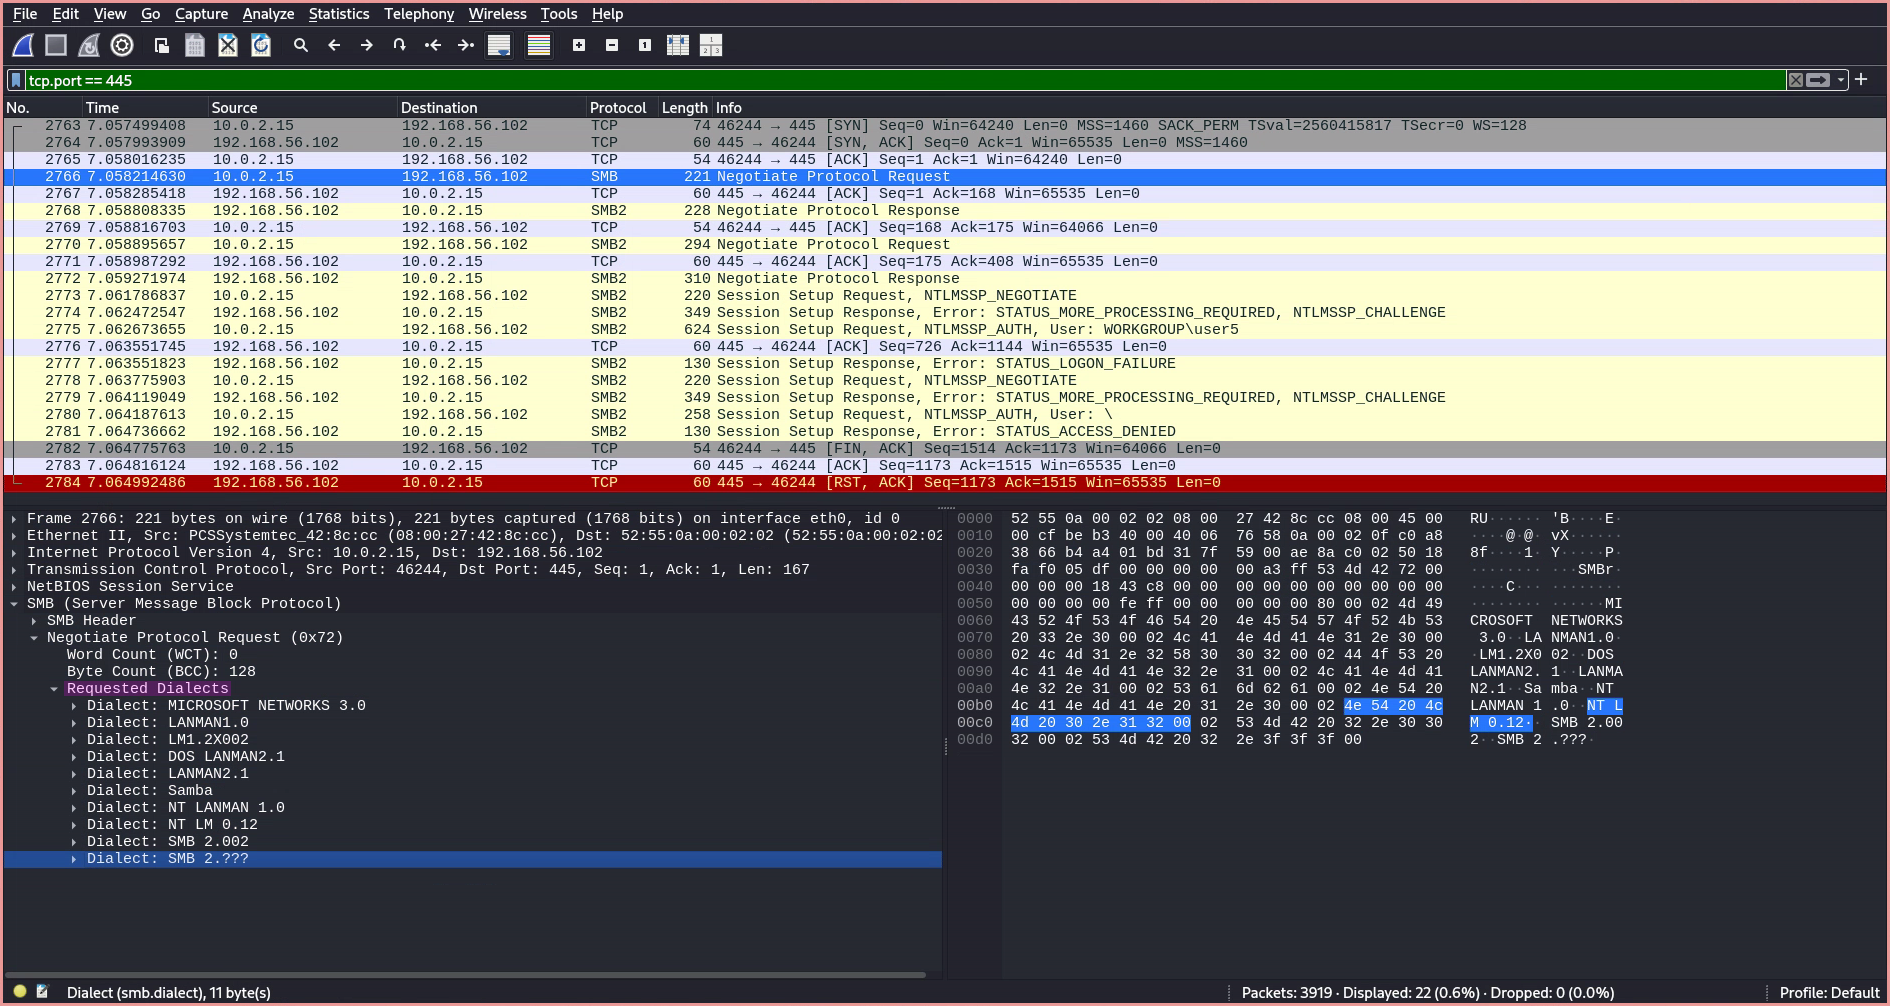Toggle auto-scroll during live capture
Image resolution: width=1890 pixels, height=1006 pixels.
[499, 45]
